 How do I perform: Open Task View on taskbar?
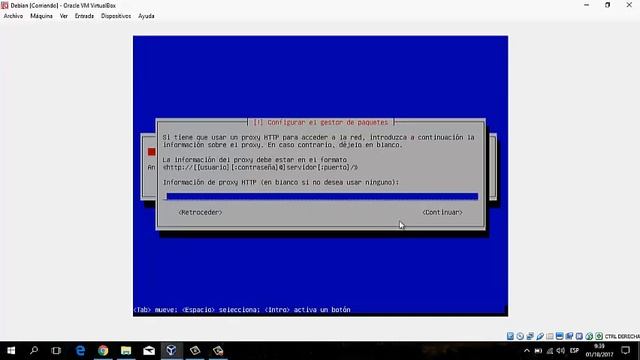pos(56,350)
